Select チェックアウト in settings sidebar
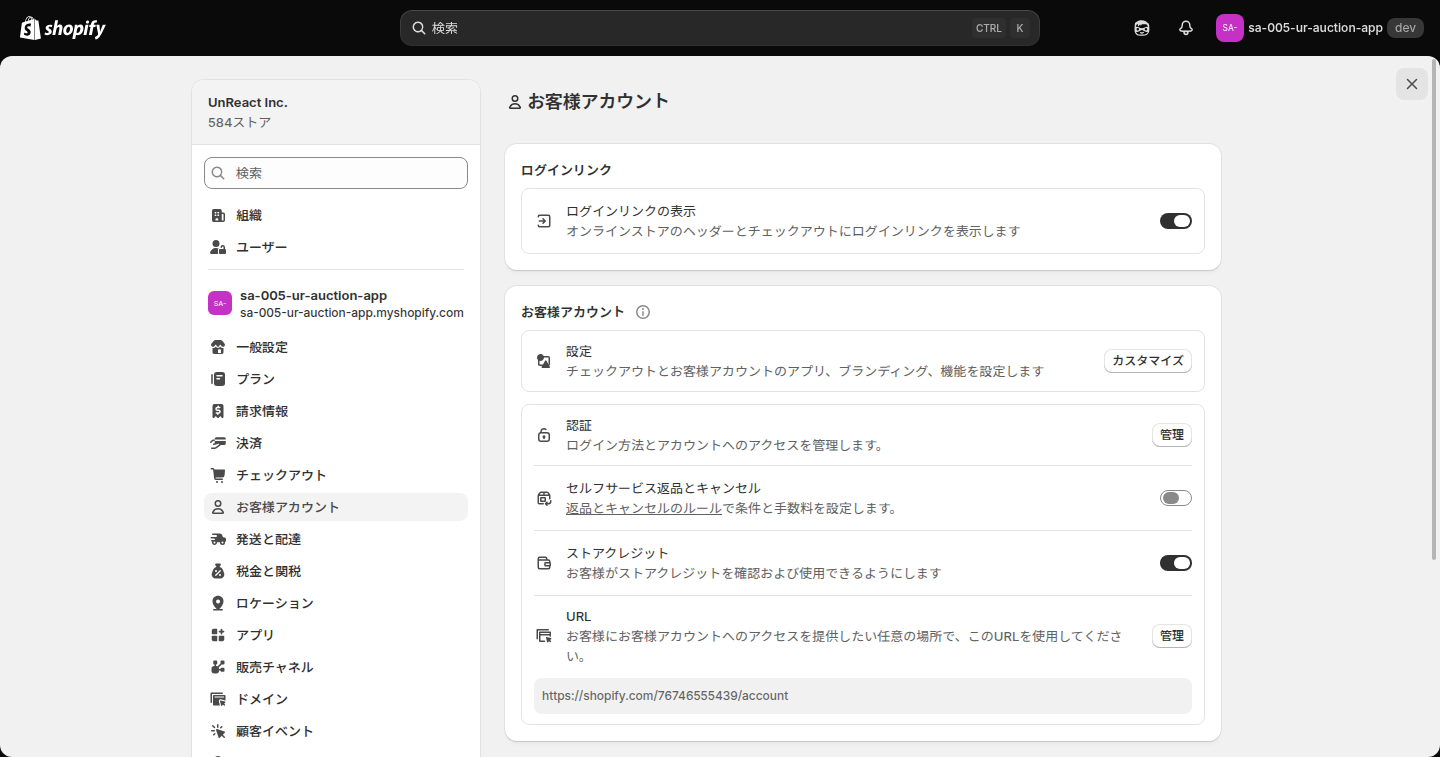Image resolution: width=1440 pixels, height=757 pixels. (336, 475)
